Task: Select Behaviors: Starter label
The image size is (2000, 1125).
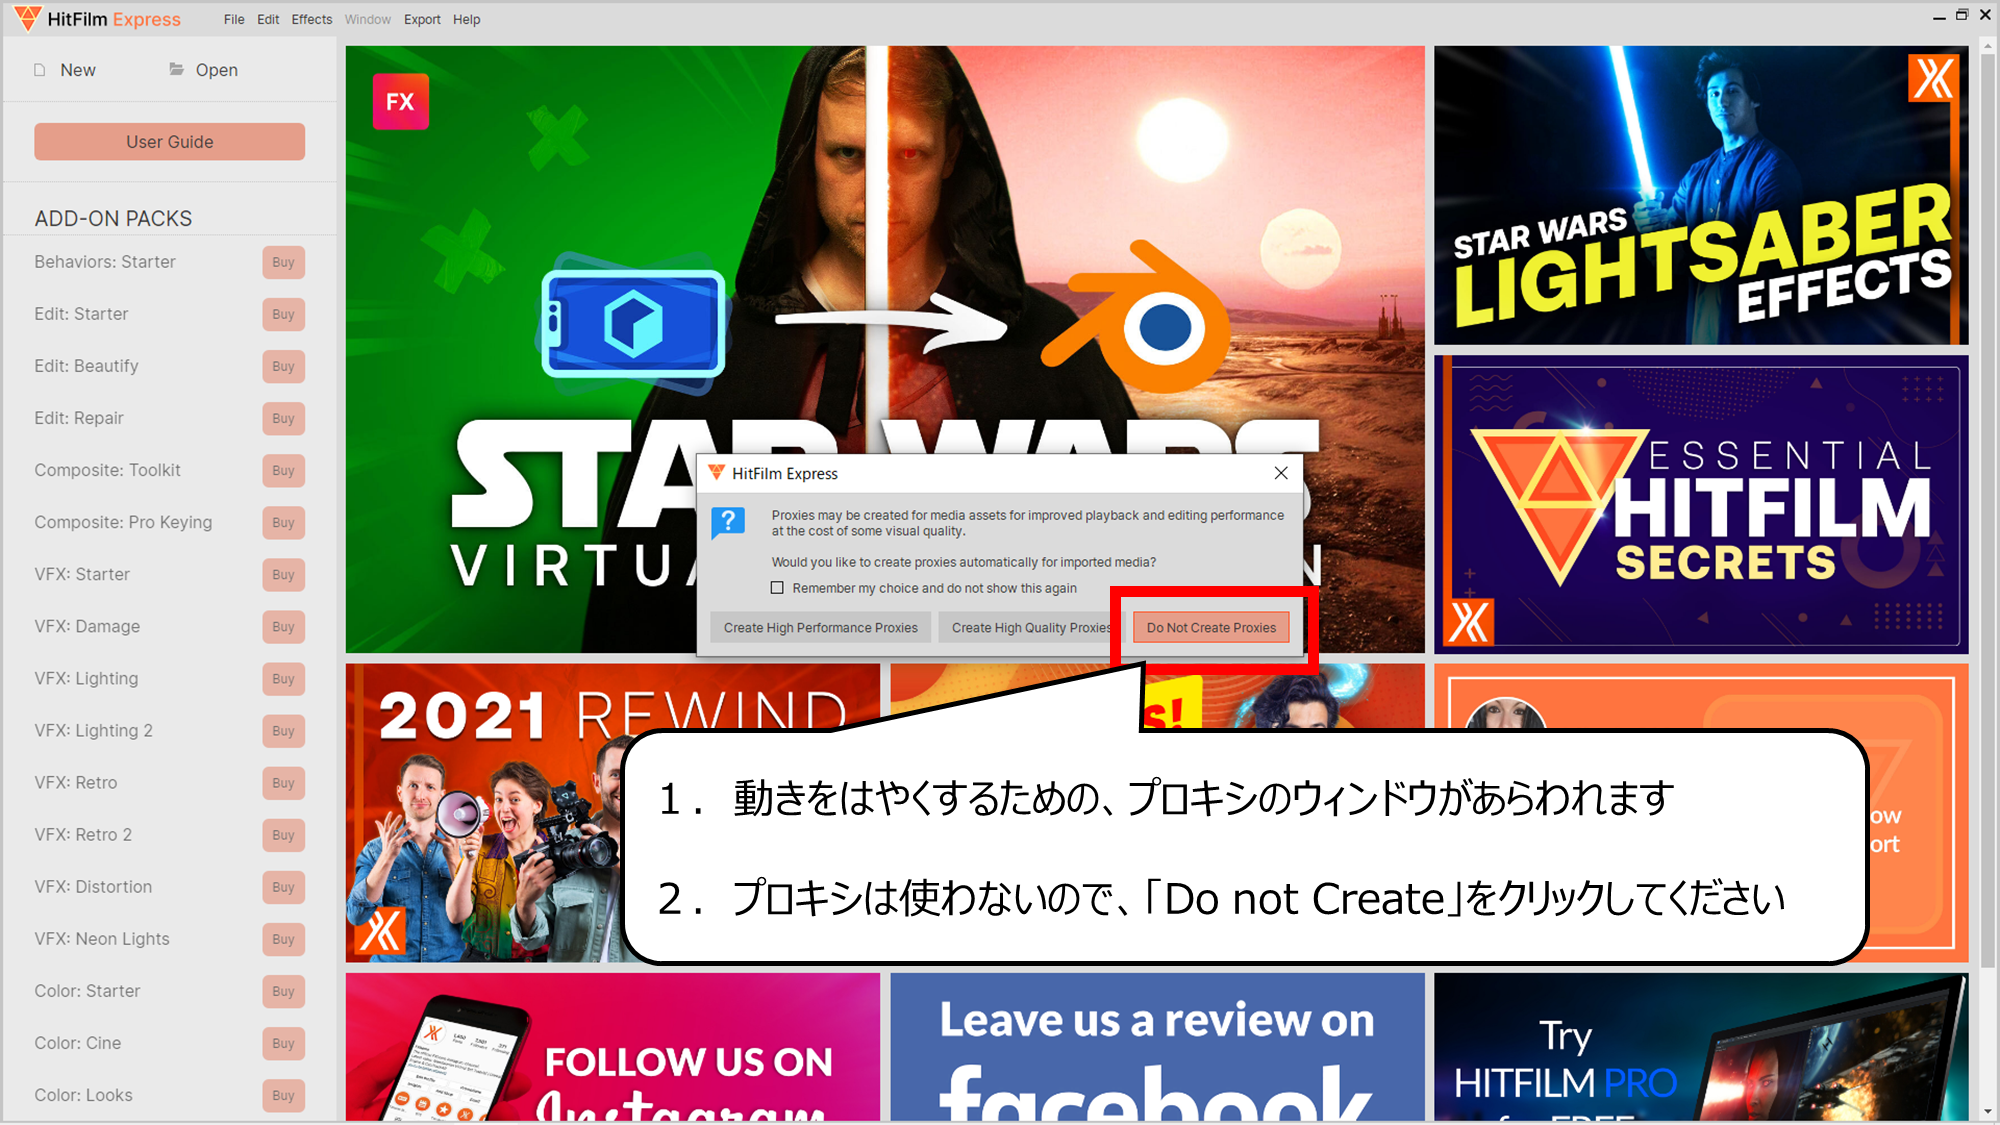Action: point(105,262)
